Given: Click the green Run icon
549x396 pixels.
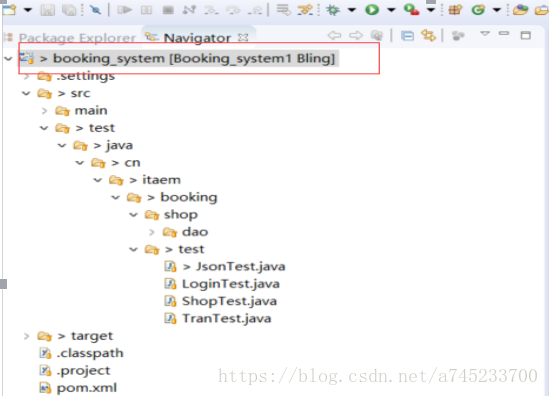Looking at the screenshot, I should pos(372,10).
